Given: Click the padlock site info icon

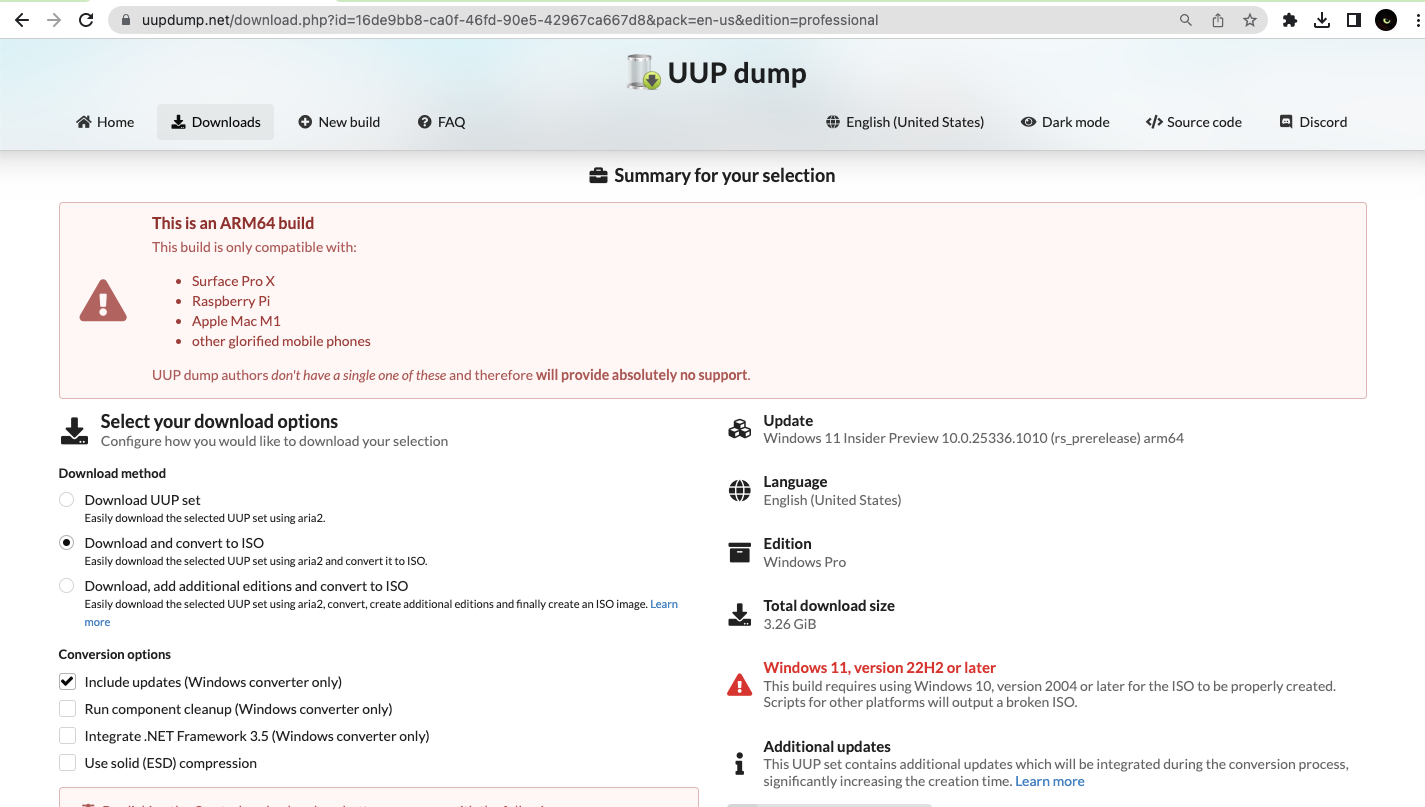Looking at the screenshot, I should 125,20.
